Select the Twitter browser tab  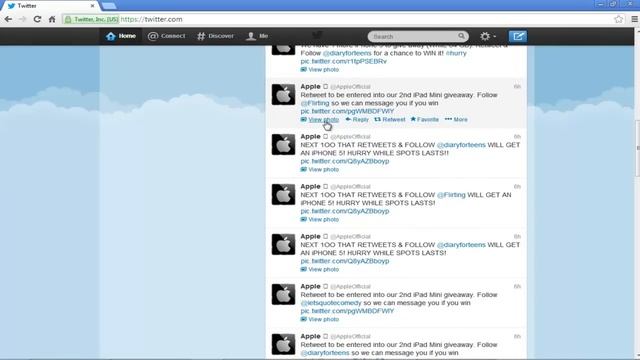click(x=51, y=6)
